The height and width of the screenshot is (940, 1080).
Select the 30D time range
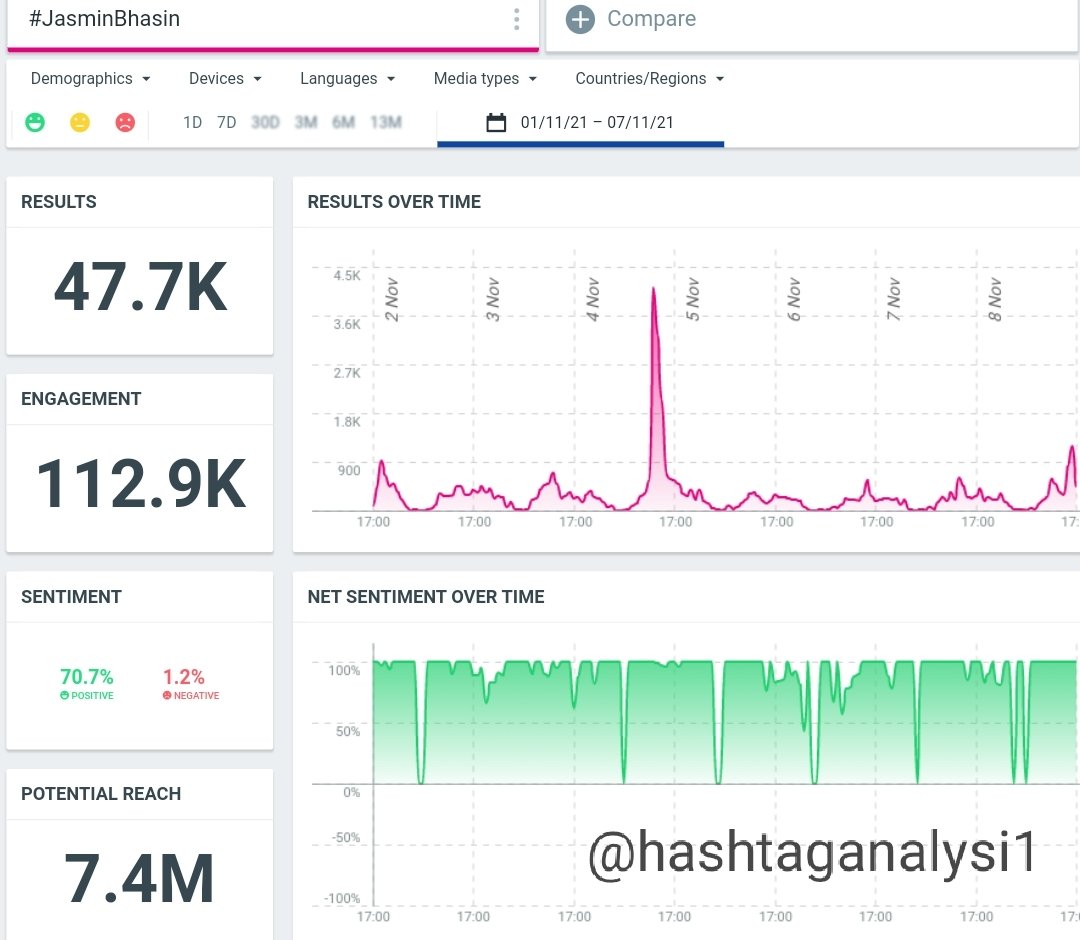(x=265, y=123)
